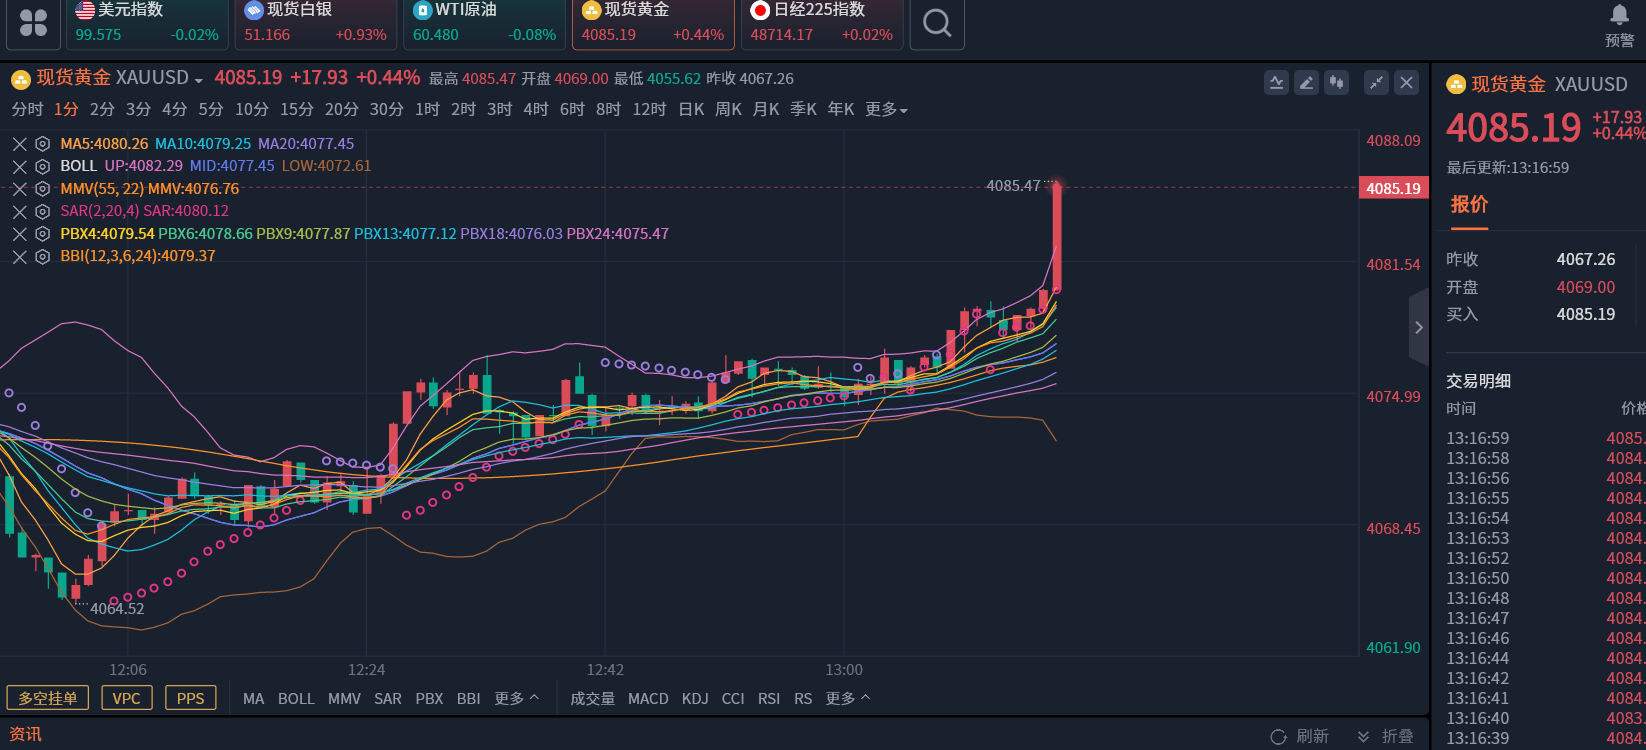Toggle the KDJ sub-indicator
The width and height of the screenshot is (1646, 750).
[695, 699]
